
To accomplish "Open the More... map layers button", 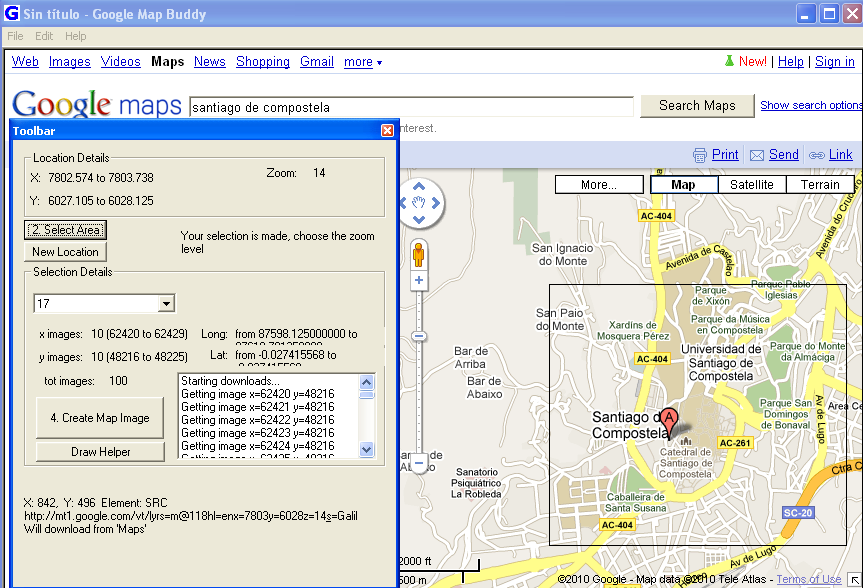I will 599,184.
